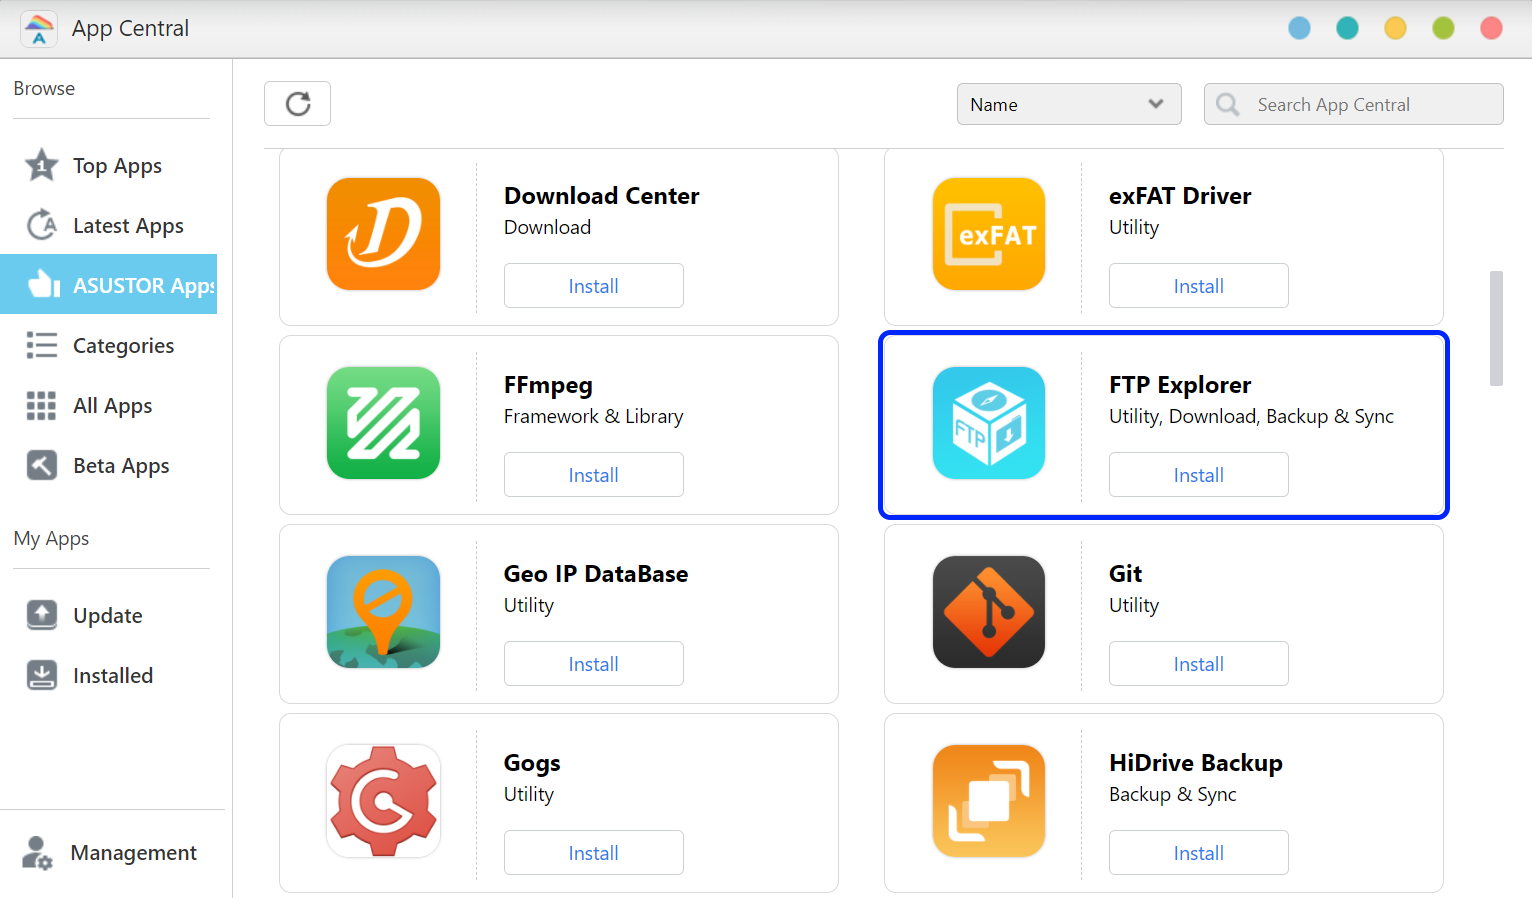This screenshot has height=898, width=1532.
Task: Install Download Center
Action: 593,286
